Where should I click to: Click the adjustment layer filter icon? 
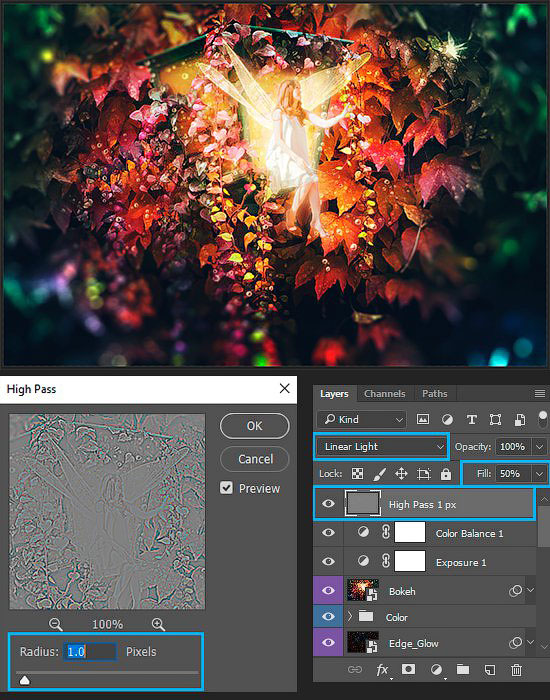coord(447,419)
